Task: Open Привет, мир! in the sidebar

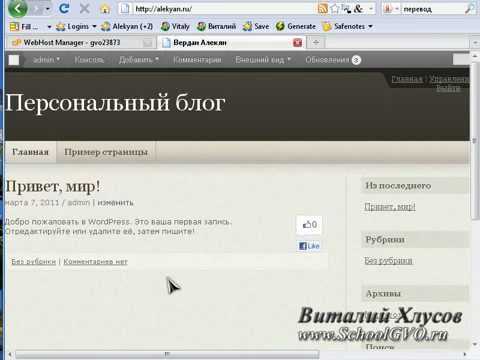Action: point(390,207)
